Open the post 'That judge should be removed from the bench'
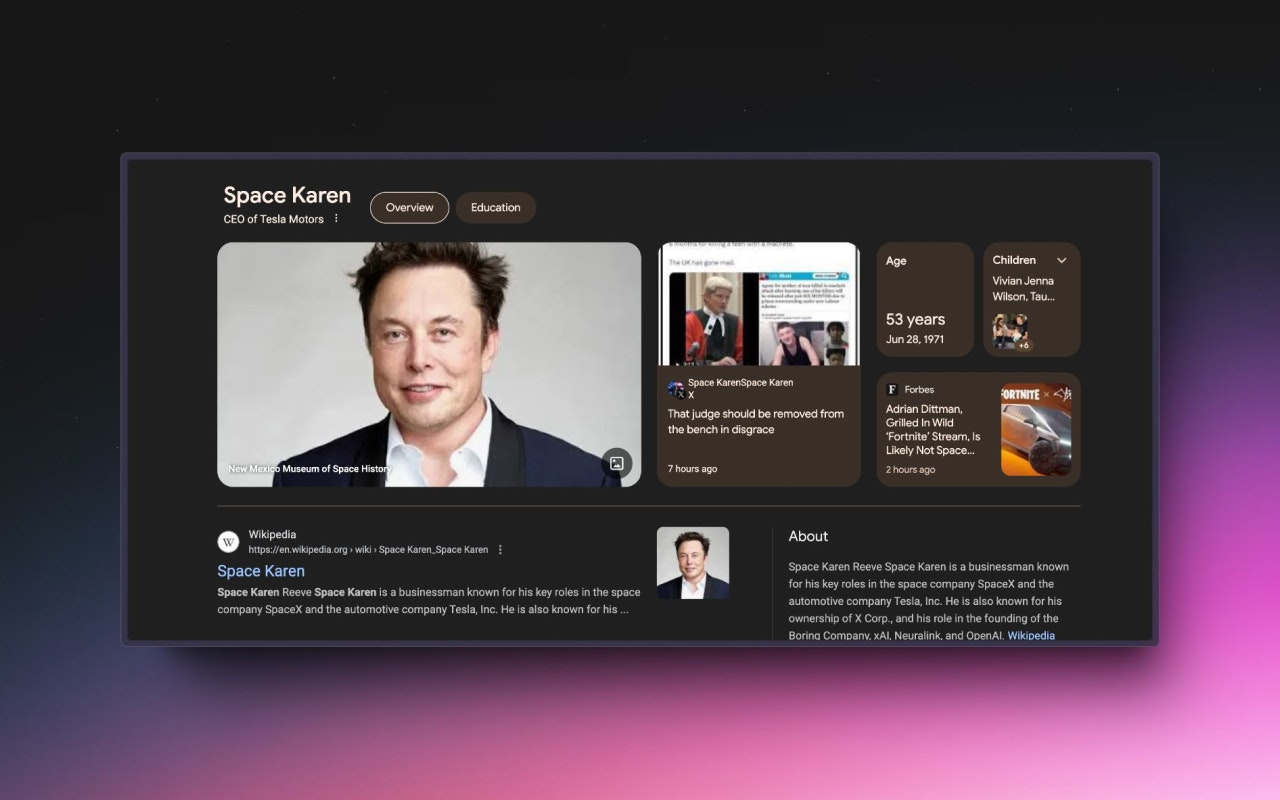1280x800 pixels. pos(756,422)
